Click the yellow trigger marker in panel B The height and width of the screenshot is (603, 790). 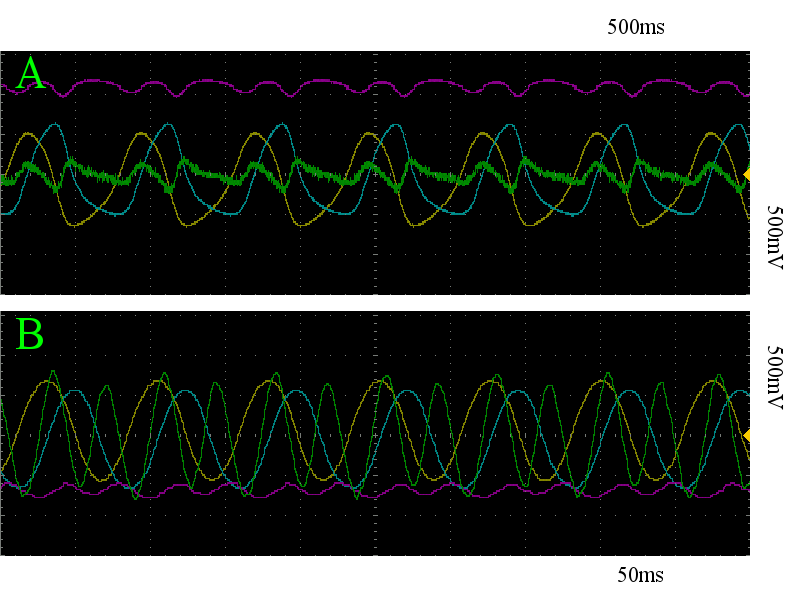pos(747,435)
